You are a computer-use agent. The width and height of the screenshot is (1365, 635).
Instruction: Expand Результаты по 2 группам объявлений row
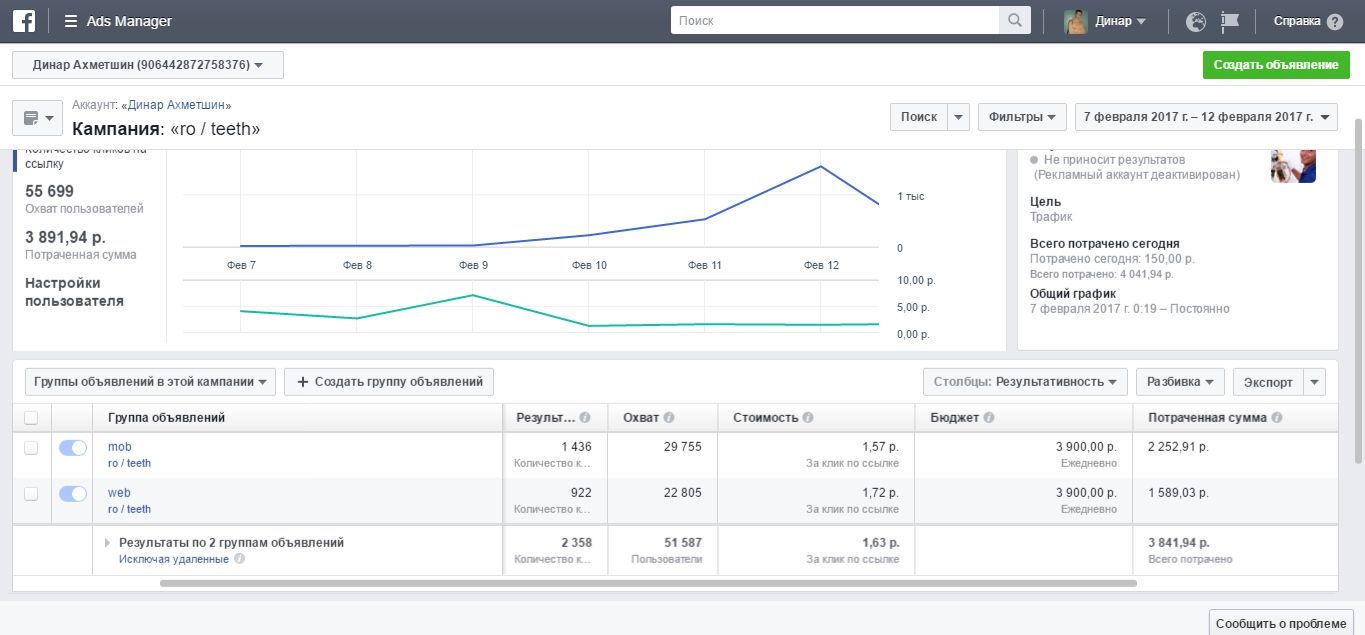click(108, 543)
